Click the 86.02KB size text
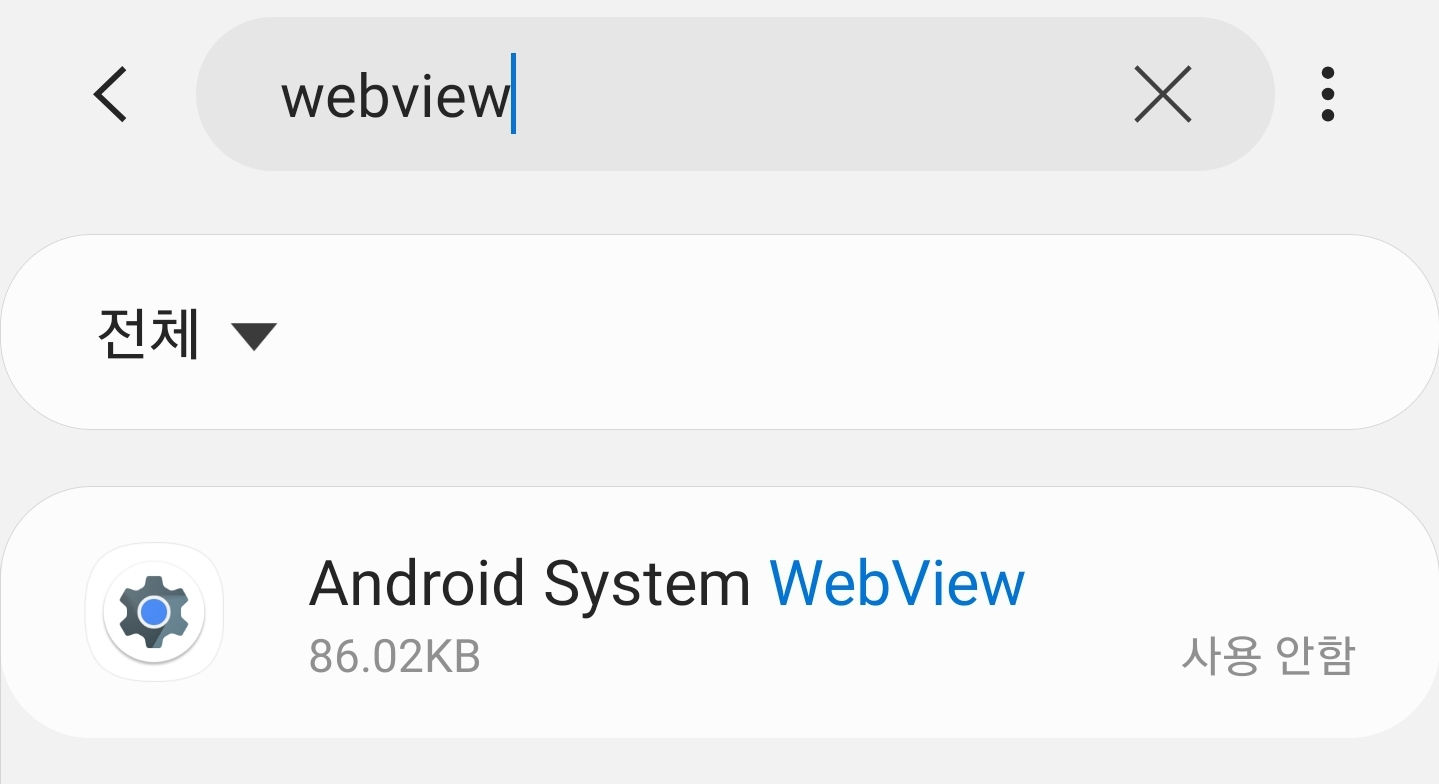Viewport: 1439px width, 784px height. pos(394,657)
